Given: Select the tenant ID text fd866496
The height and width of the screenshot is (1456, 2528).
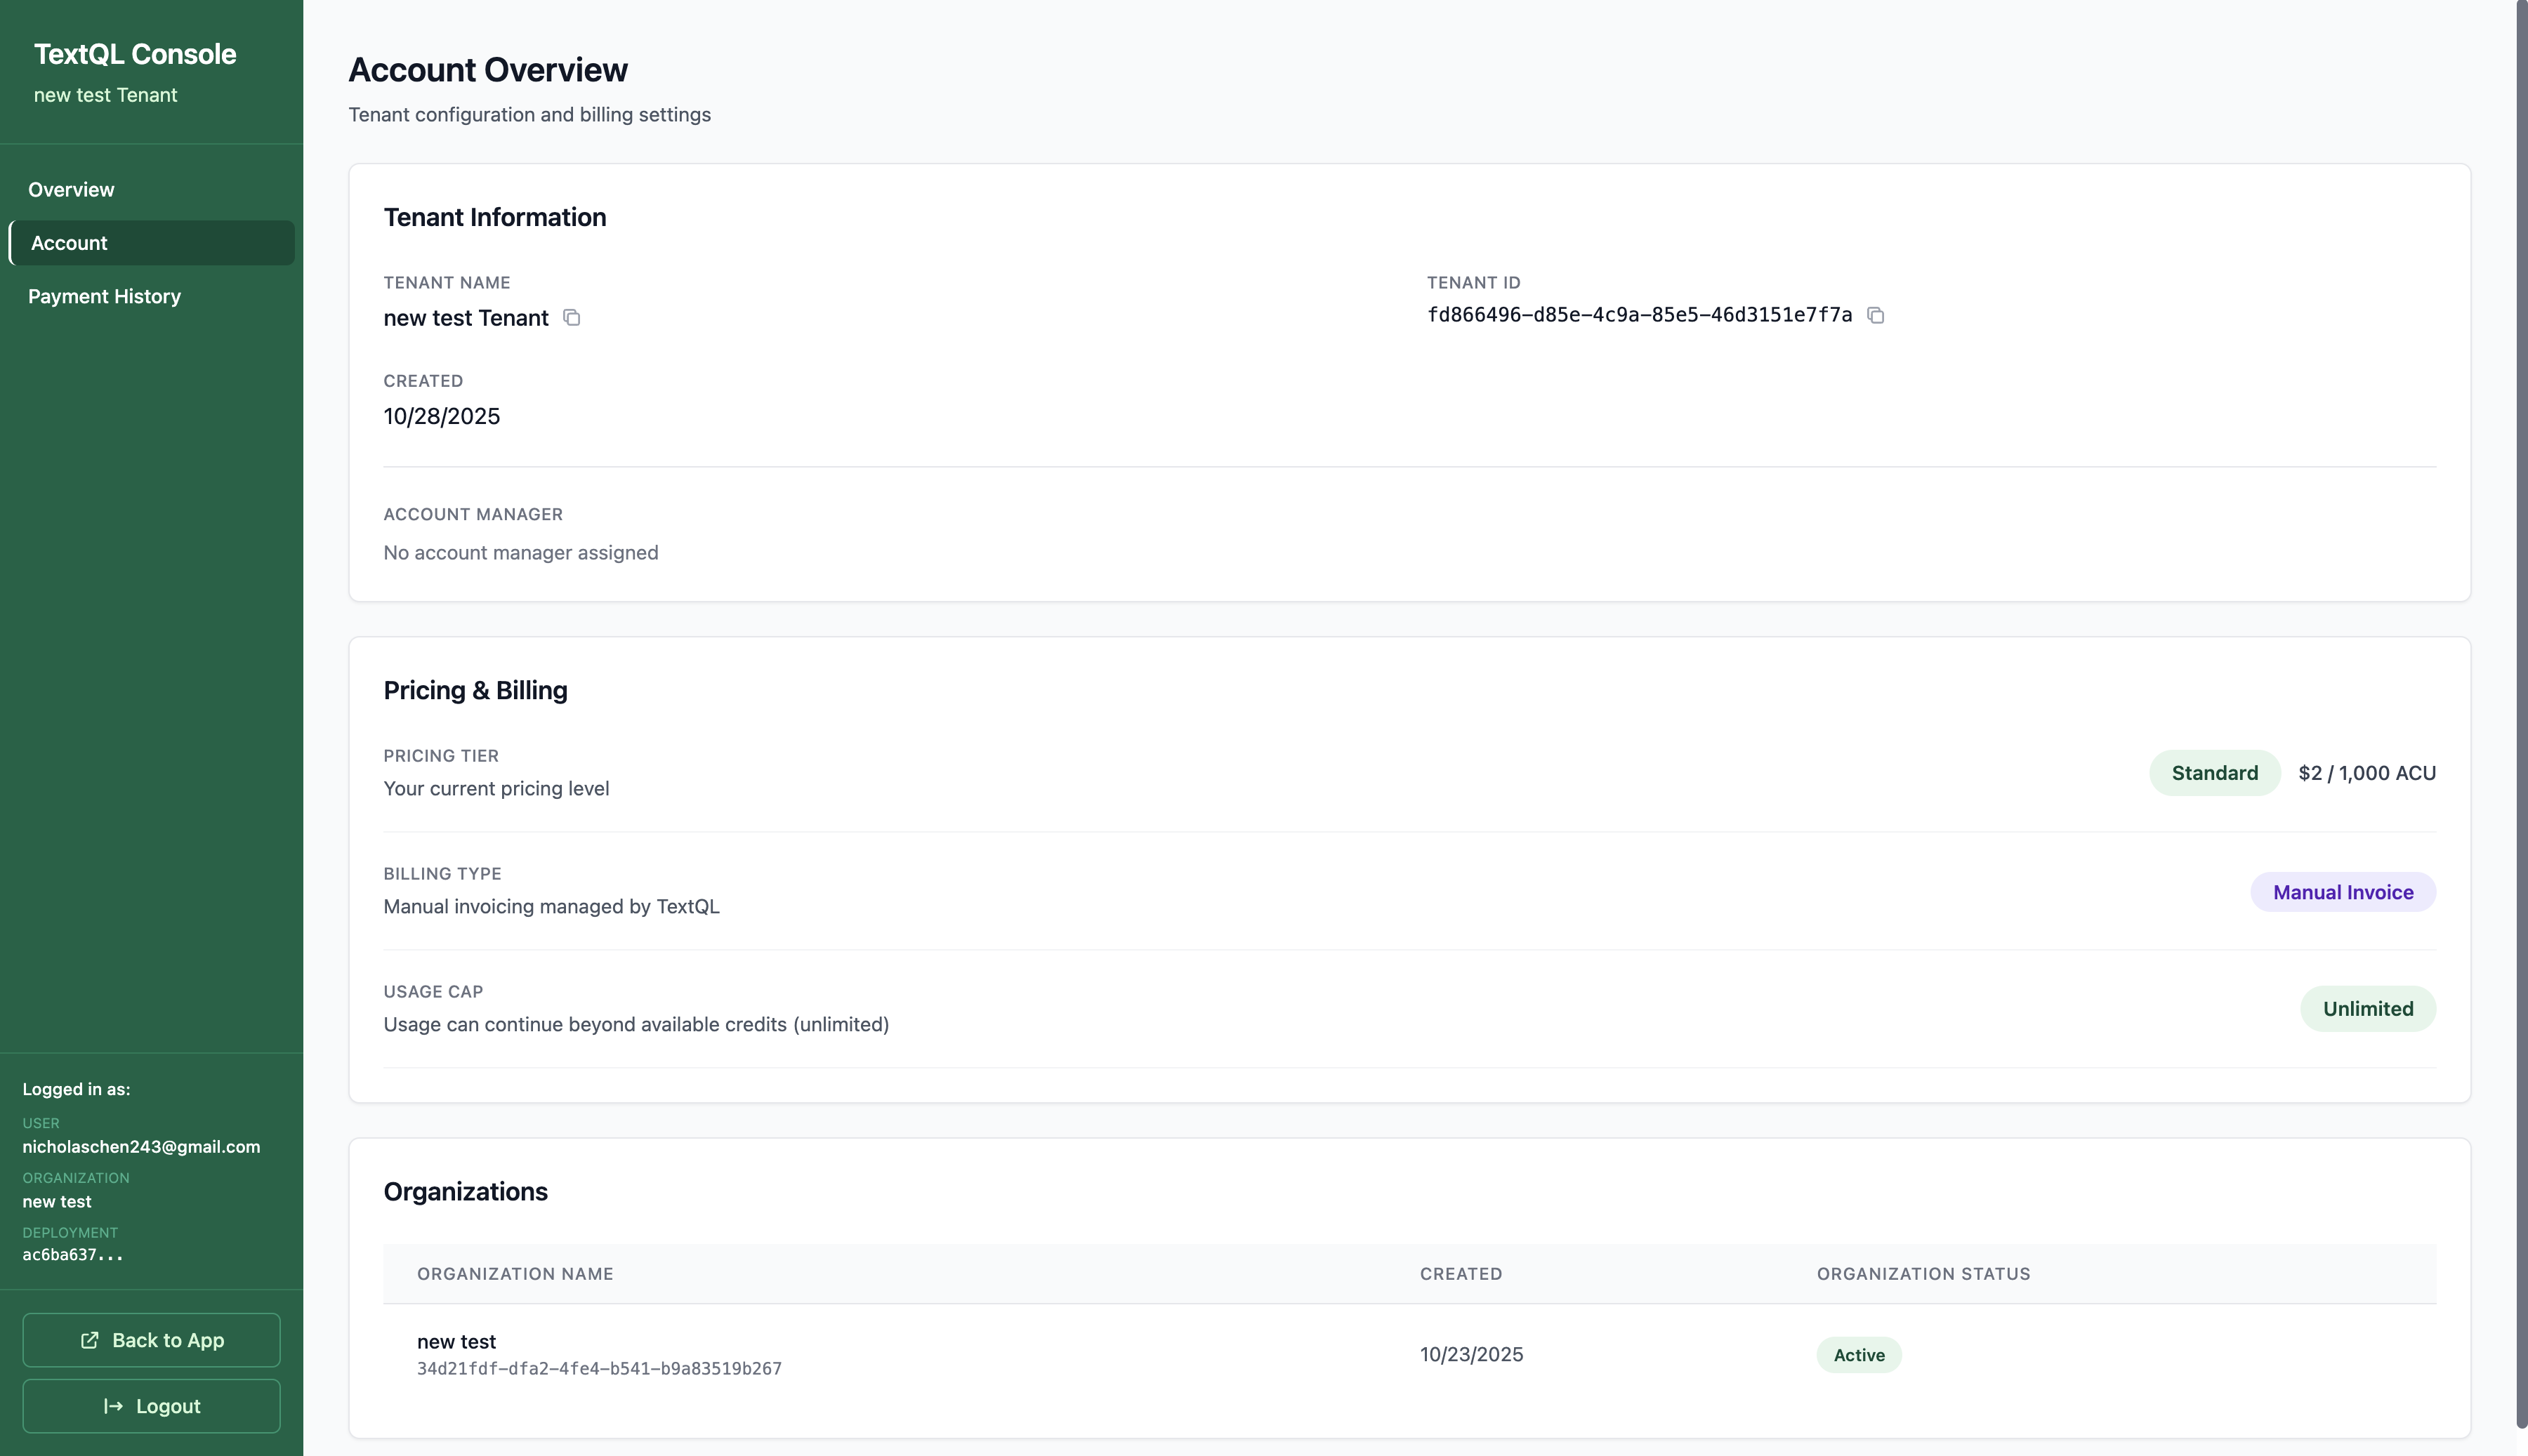Looking at the screenshot, I should point(1639,315).
